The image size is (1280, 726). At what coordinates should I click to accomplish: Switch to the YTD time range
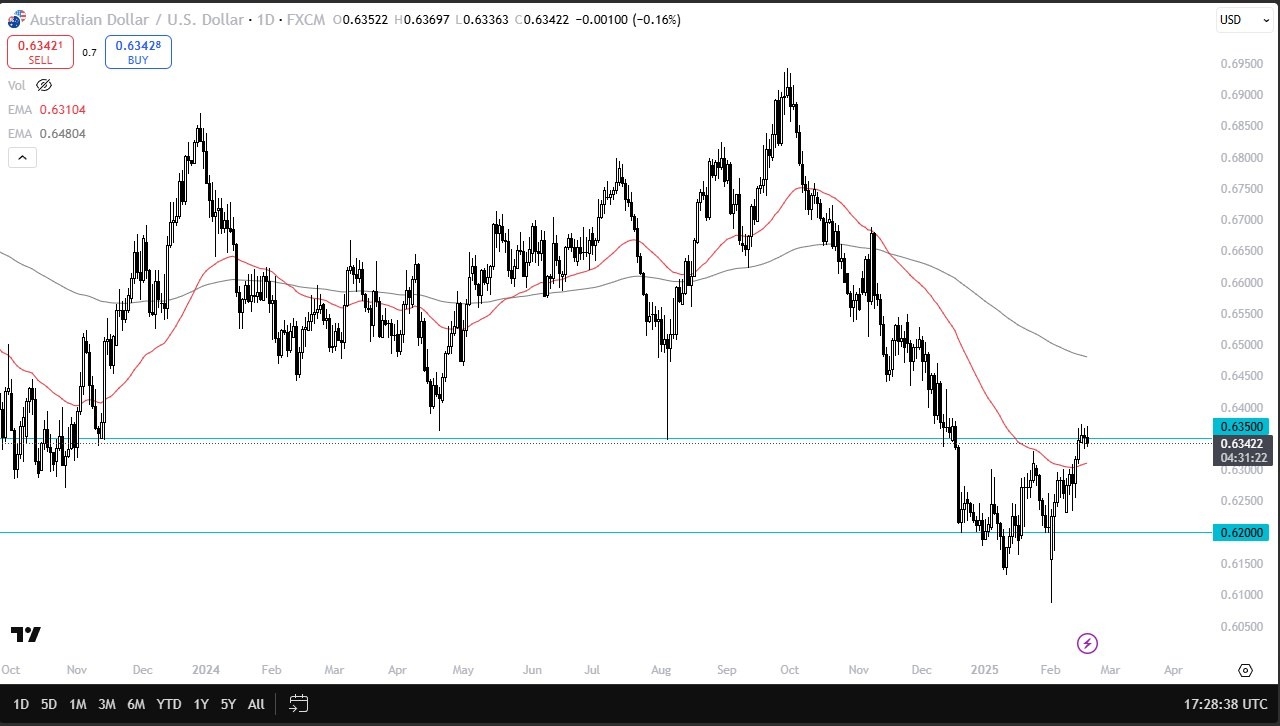pos(169,704)
